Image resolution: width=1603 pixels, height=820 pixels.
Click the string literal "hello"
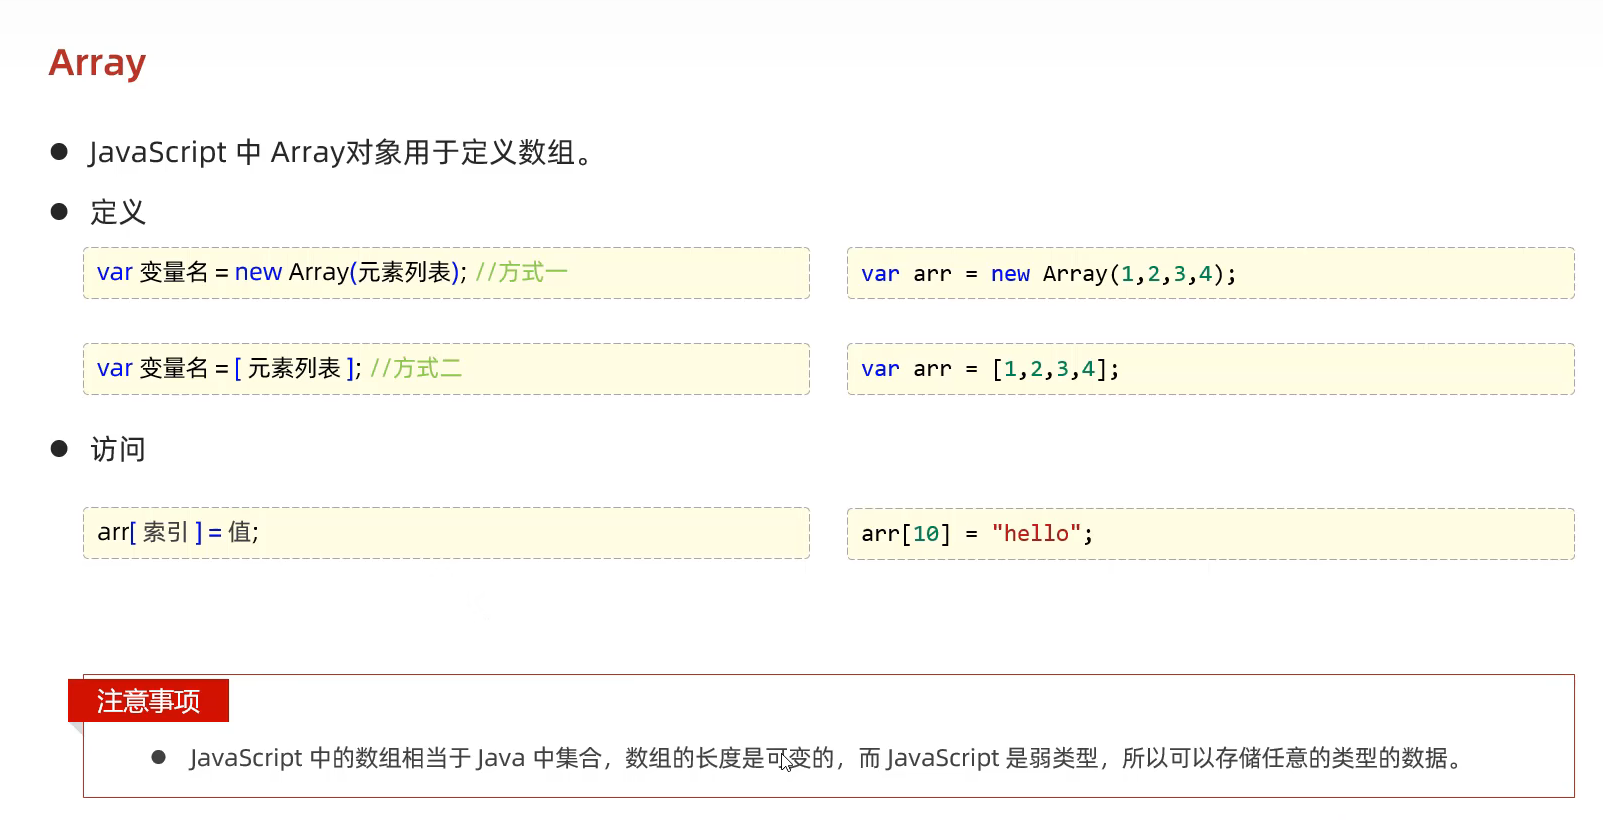1036,534
